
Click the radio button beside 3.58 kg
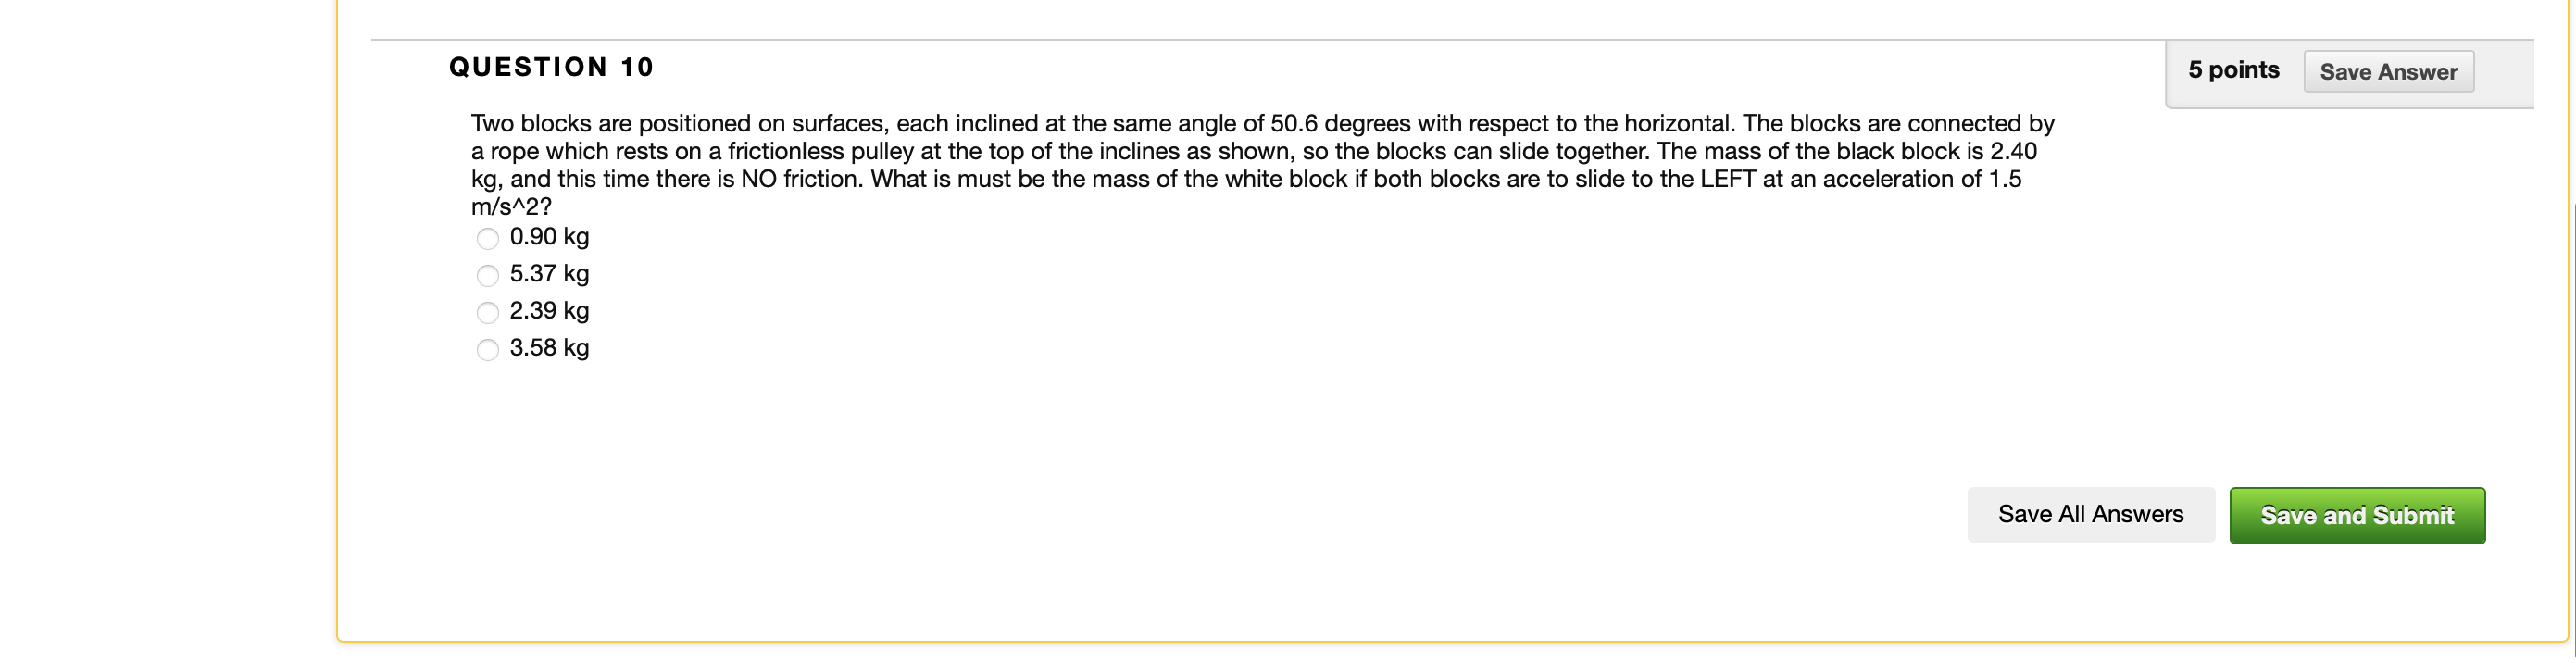[487, 350]
